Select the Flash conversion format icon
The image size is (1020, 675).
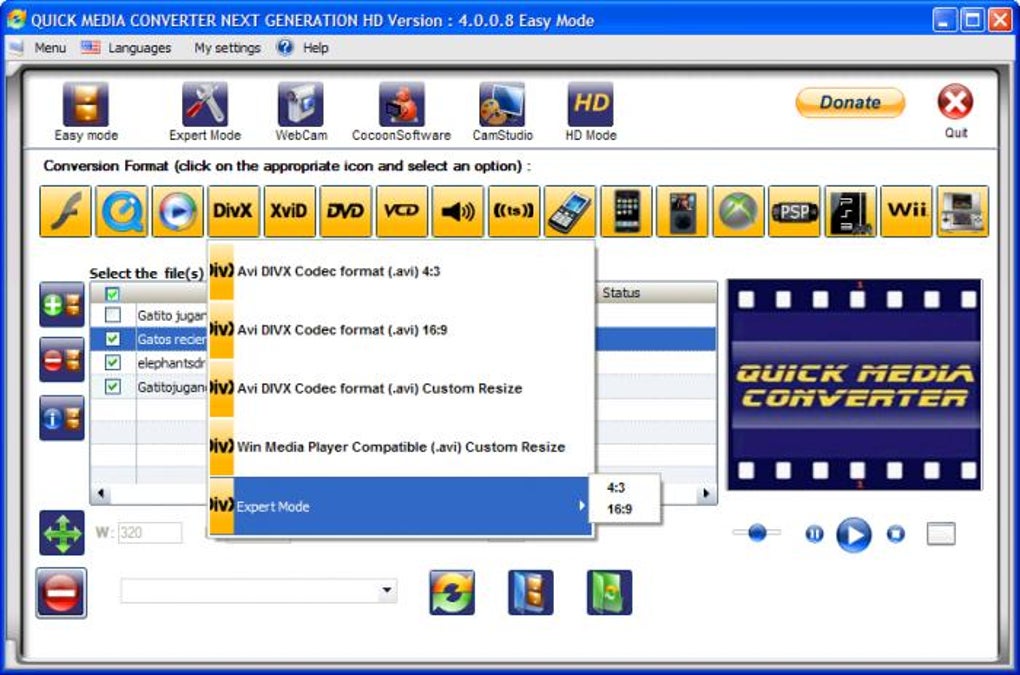click(65, 211)
